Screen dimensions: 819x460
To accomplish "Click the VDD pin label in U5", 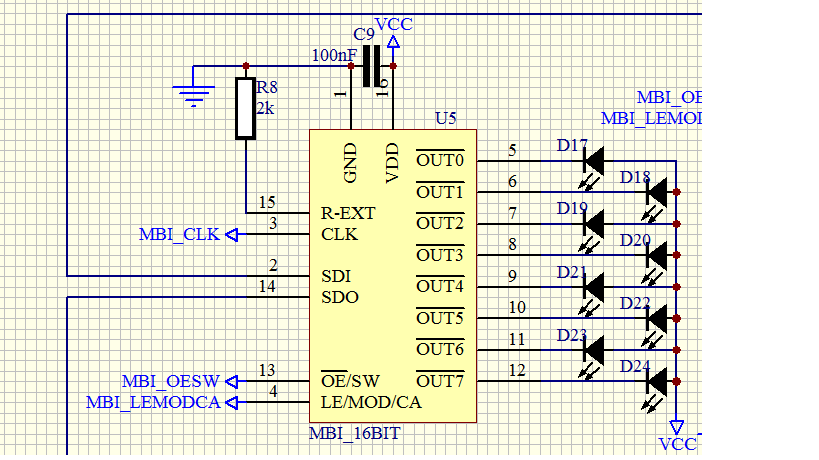I will [392, 163].
